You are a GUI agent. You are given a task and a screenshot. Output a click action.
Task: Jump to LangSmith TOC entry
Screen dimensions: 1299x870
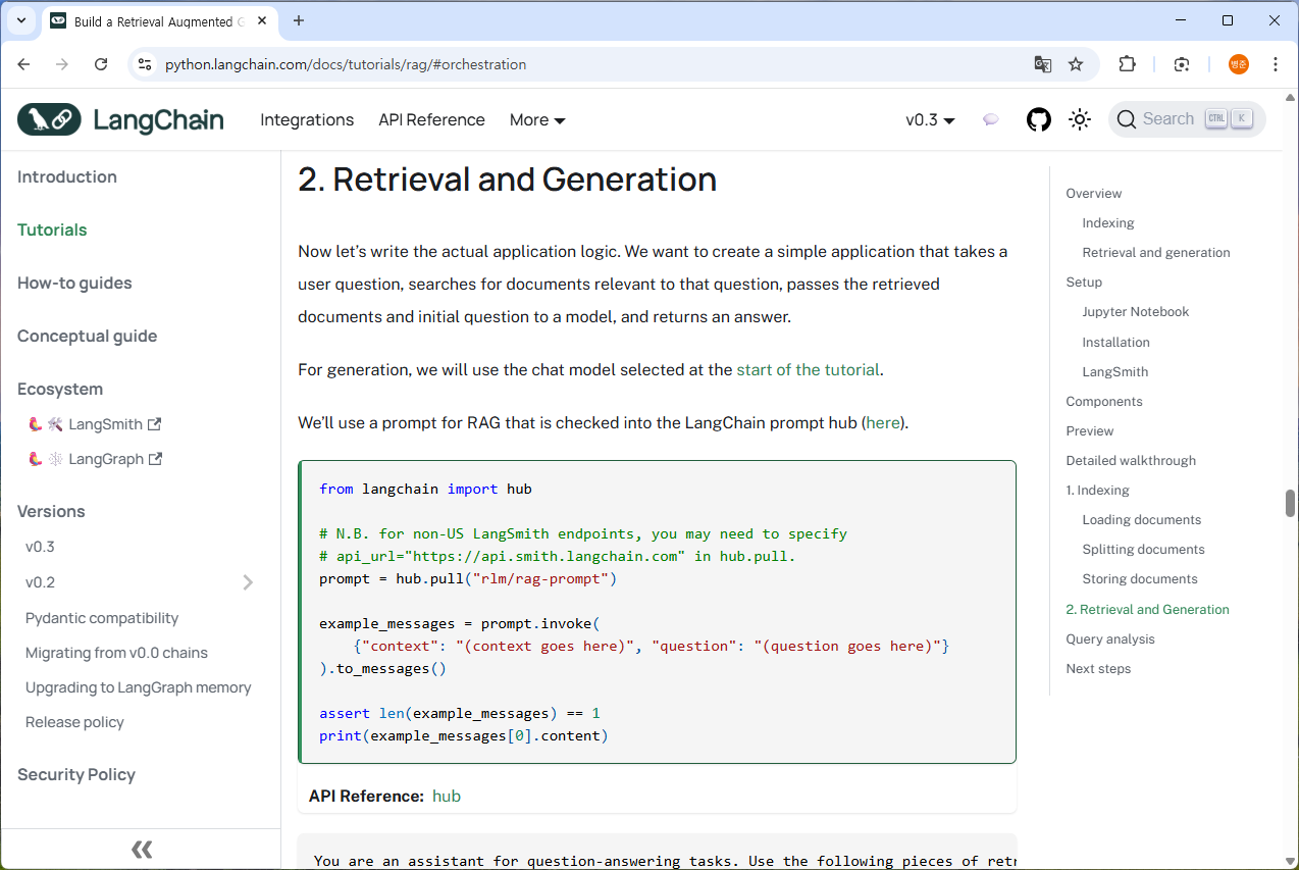pyautogui.click(x=1115, y=372)
